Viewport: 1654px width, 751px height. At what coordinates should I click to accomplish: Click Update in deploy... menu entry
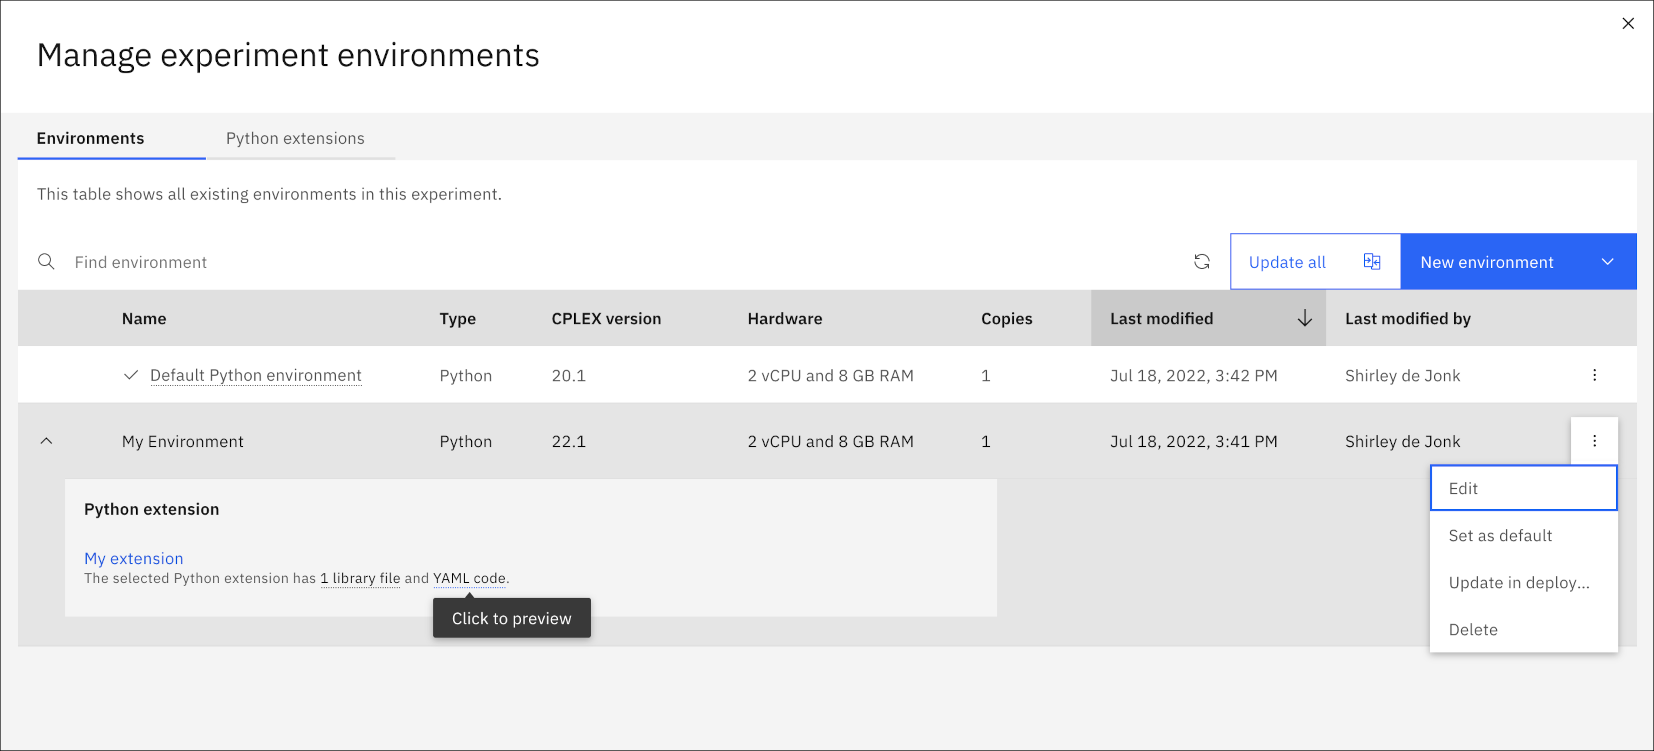point(1524,582)
